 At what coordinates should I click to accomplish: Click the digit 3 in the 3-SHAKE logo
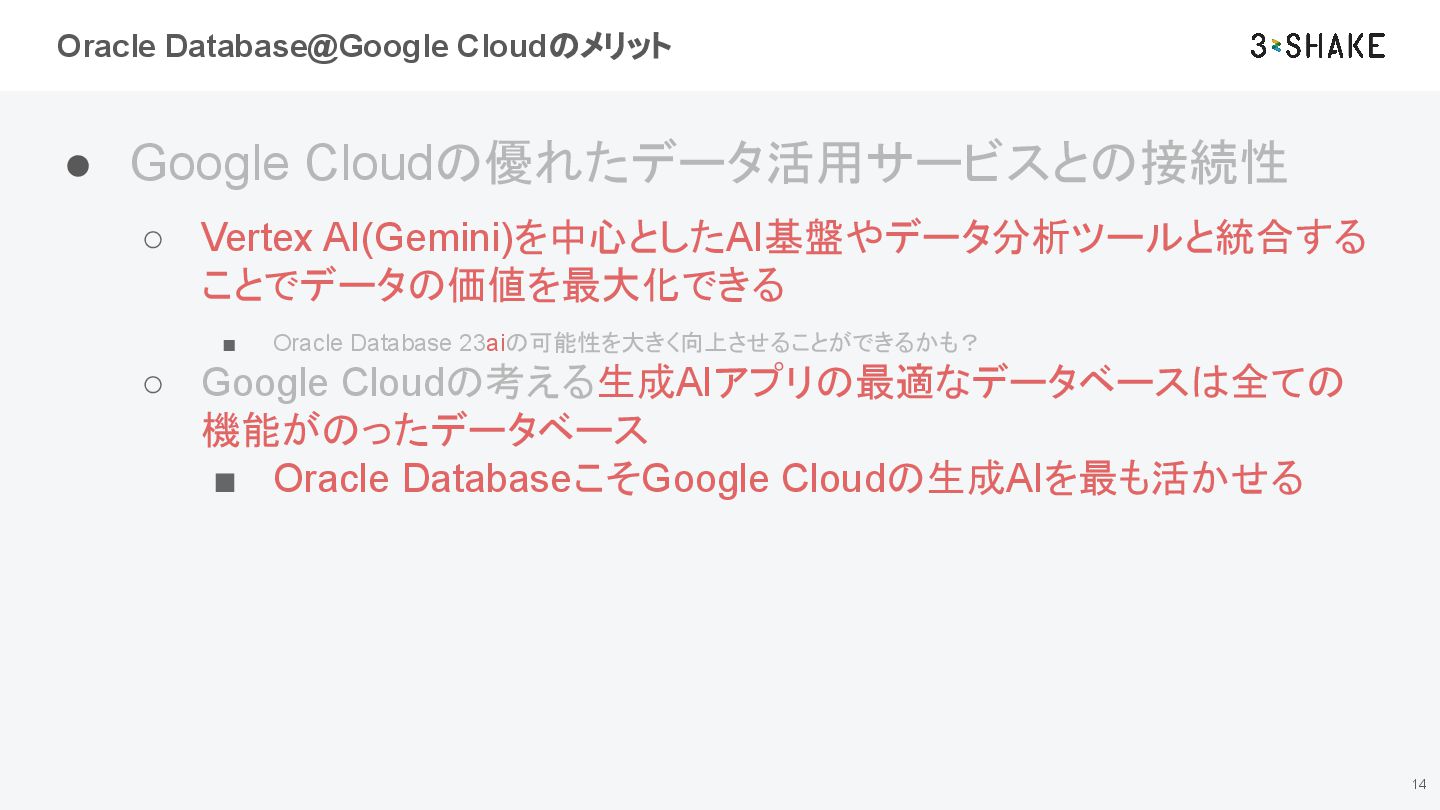click(x=1259, y=46)
